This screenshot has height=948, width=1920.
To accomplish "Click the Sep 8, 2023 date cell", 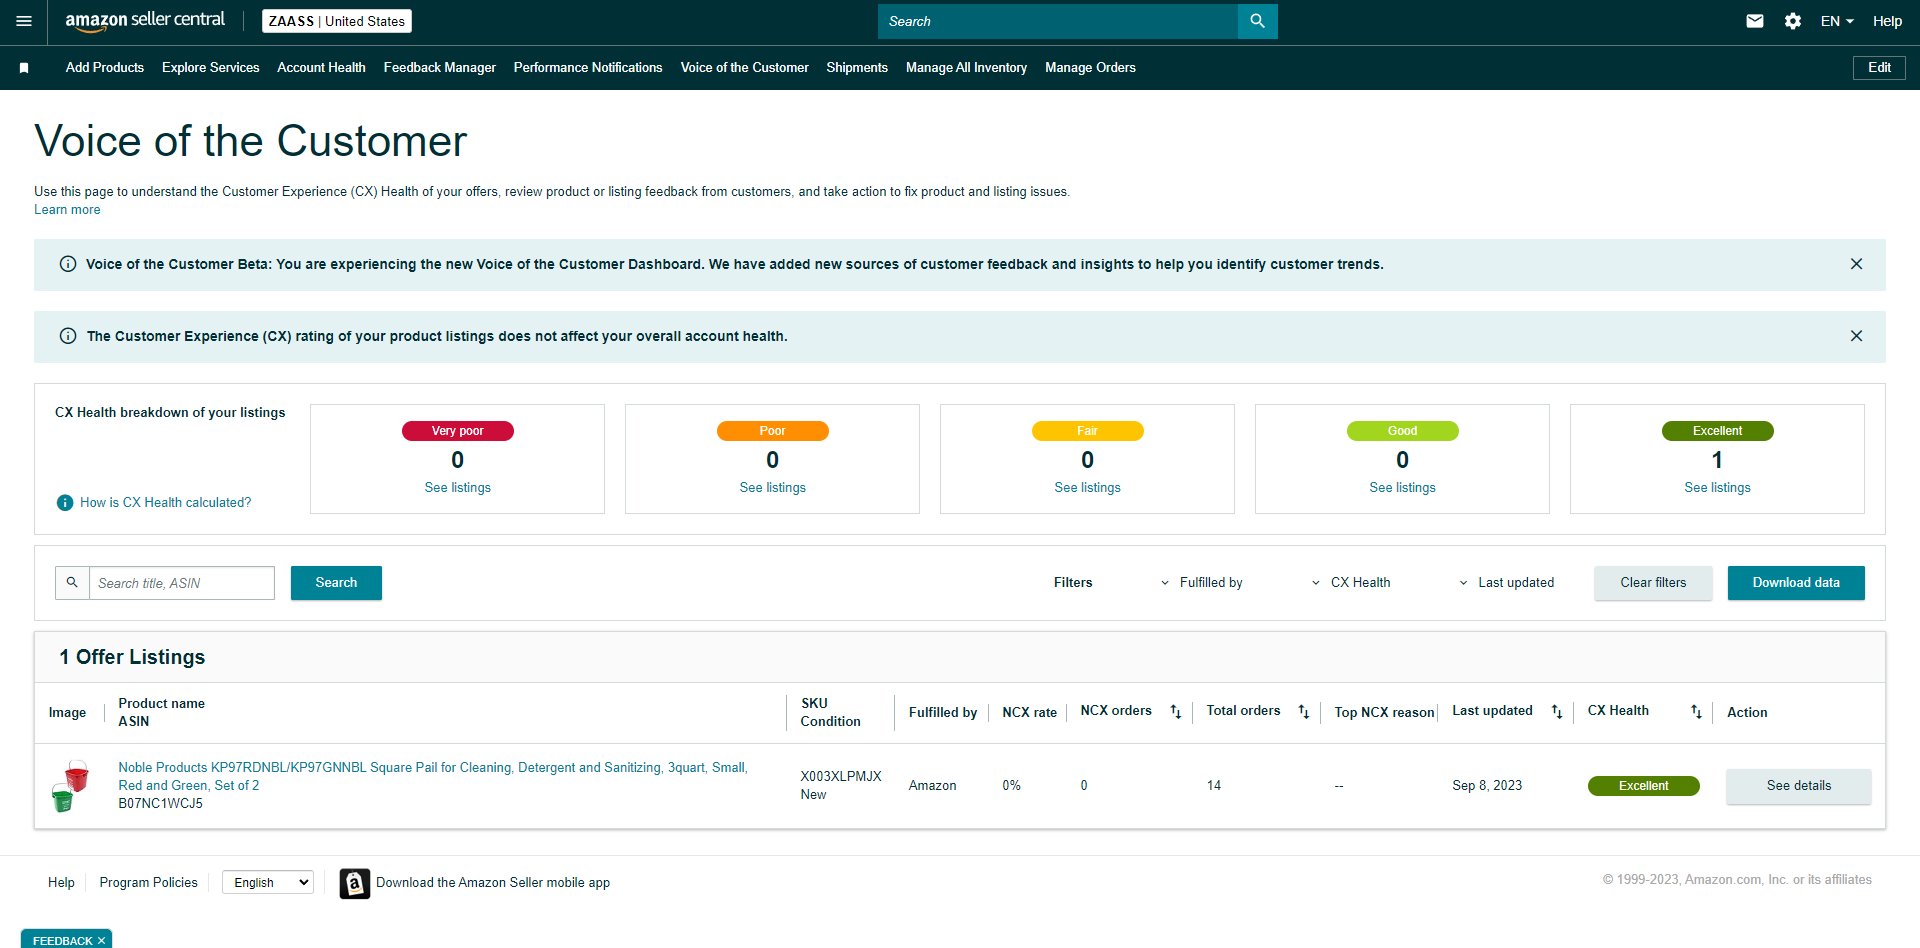I will (x=1487, y=786).
